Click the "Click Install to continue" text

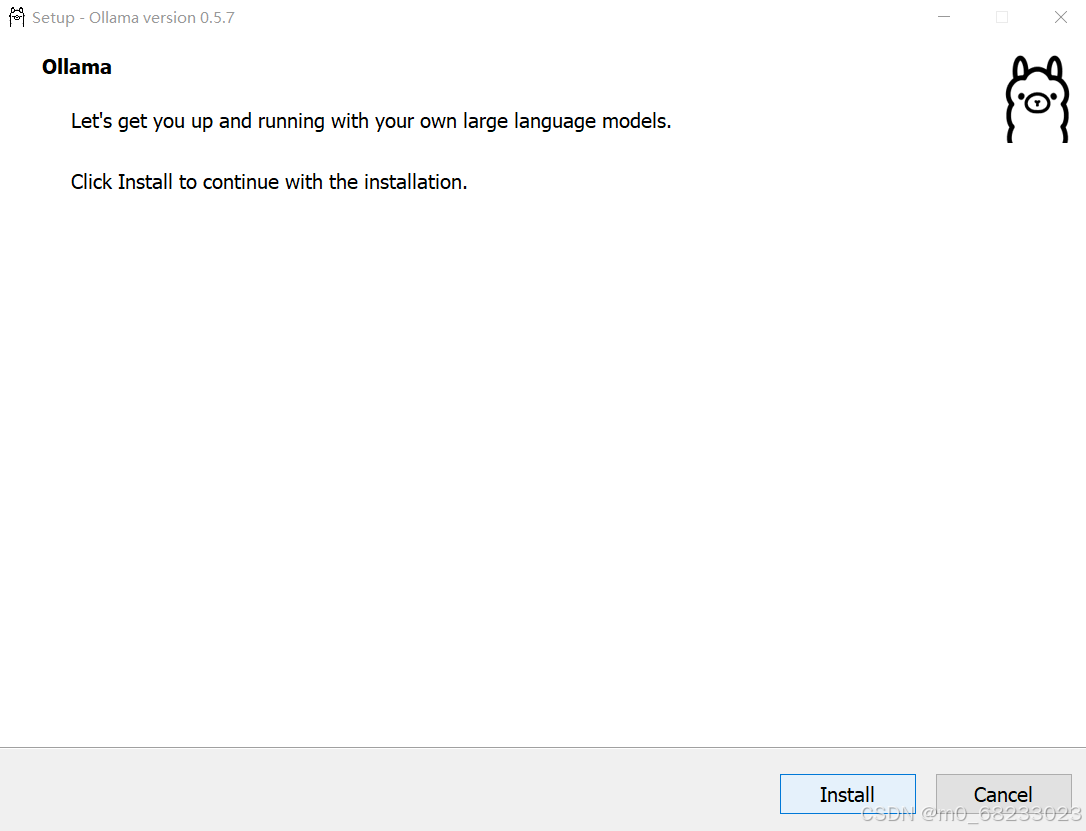coord(269,182)
